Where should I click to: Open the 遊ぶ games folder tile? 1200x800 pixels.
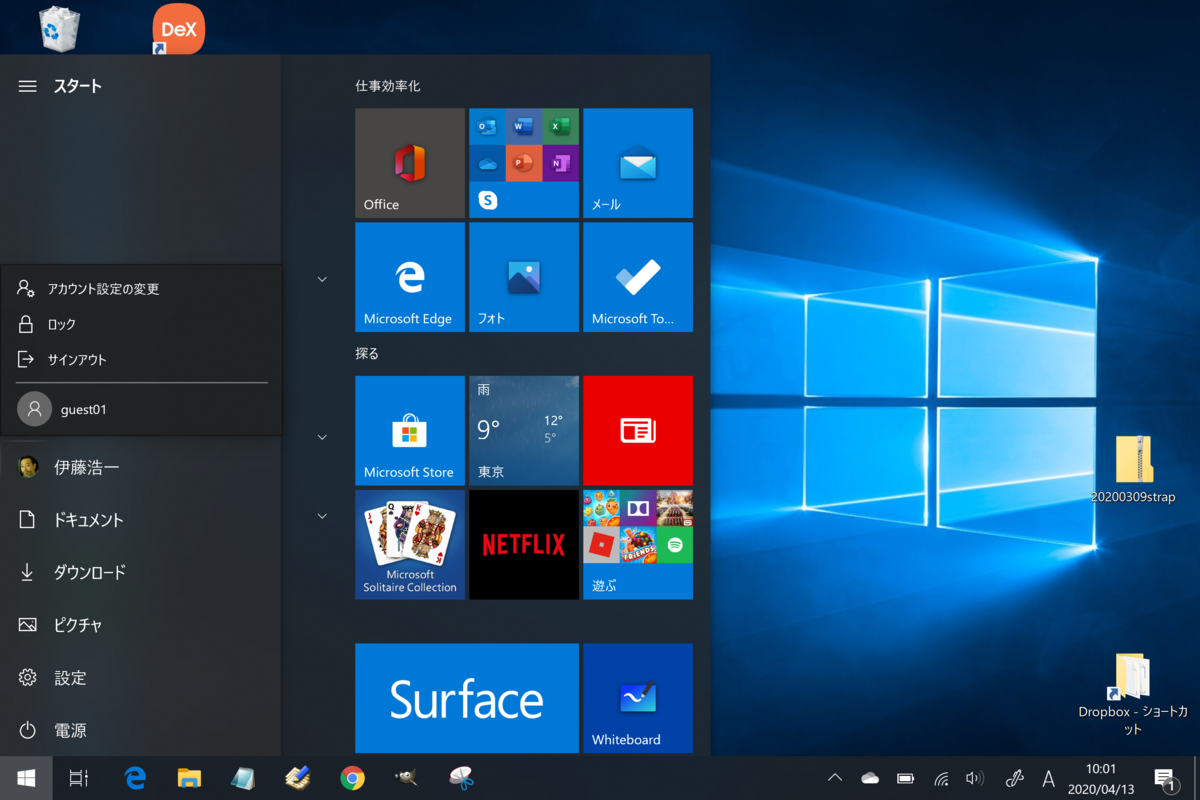(x=638, y=545)
